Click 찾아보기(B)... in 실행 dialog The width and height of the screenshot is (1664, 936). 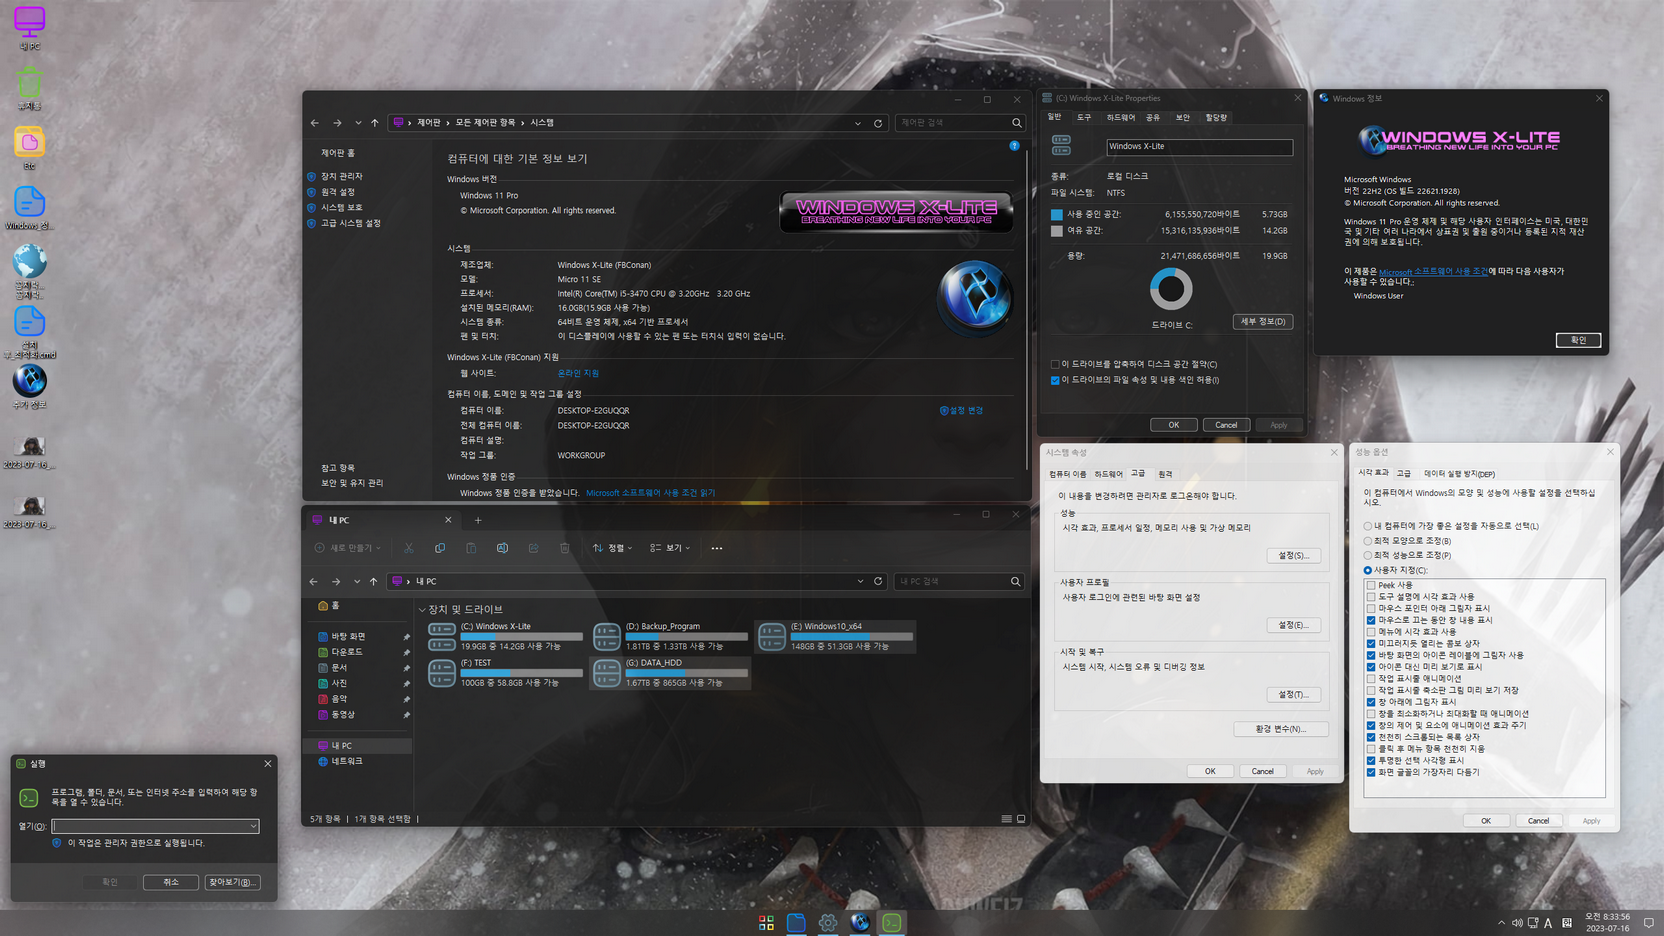232,882
